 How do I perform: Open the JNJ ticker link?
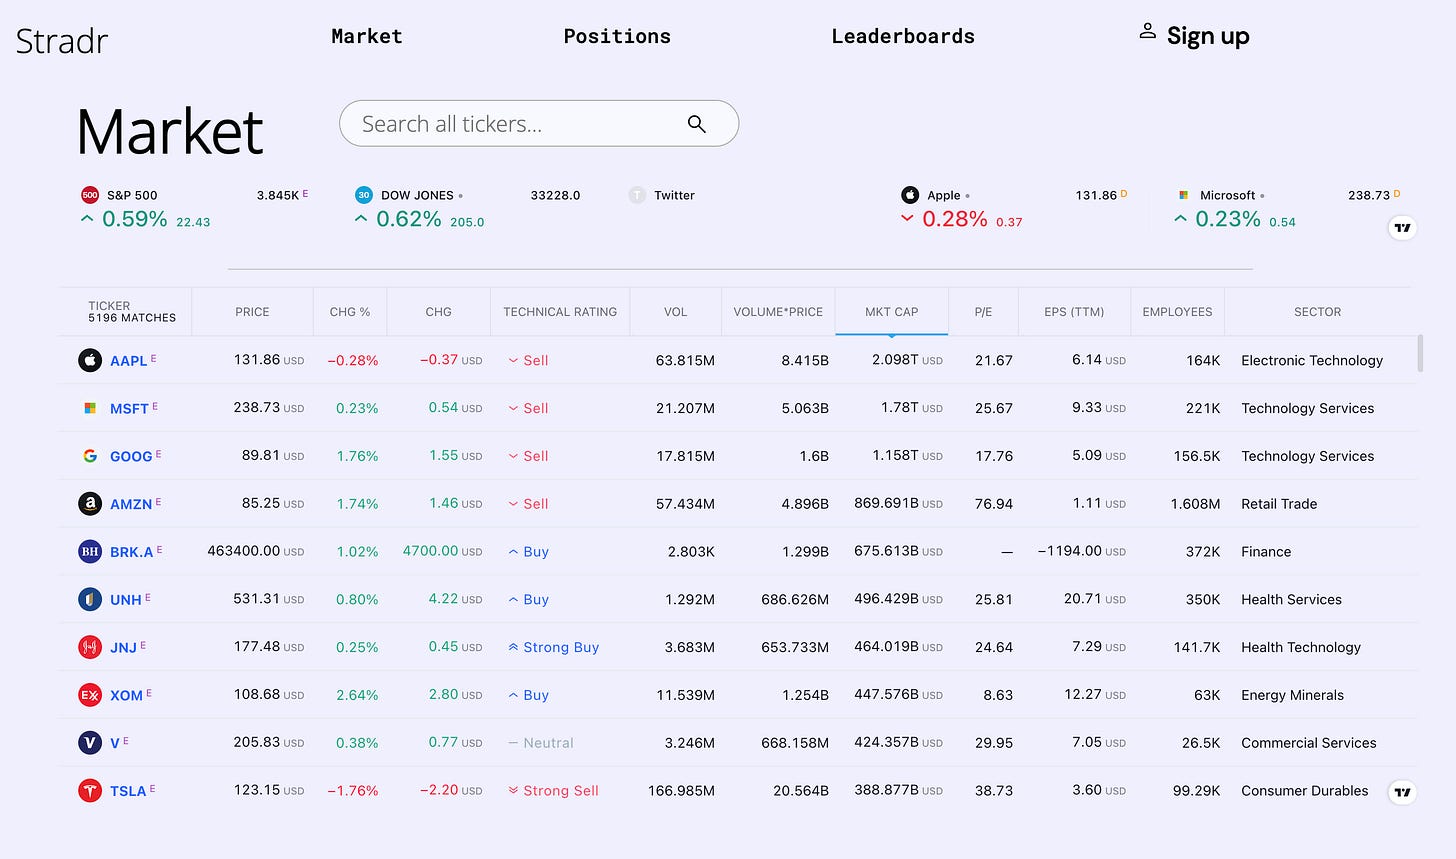124,648
